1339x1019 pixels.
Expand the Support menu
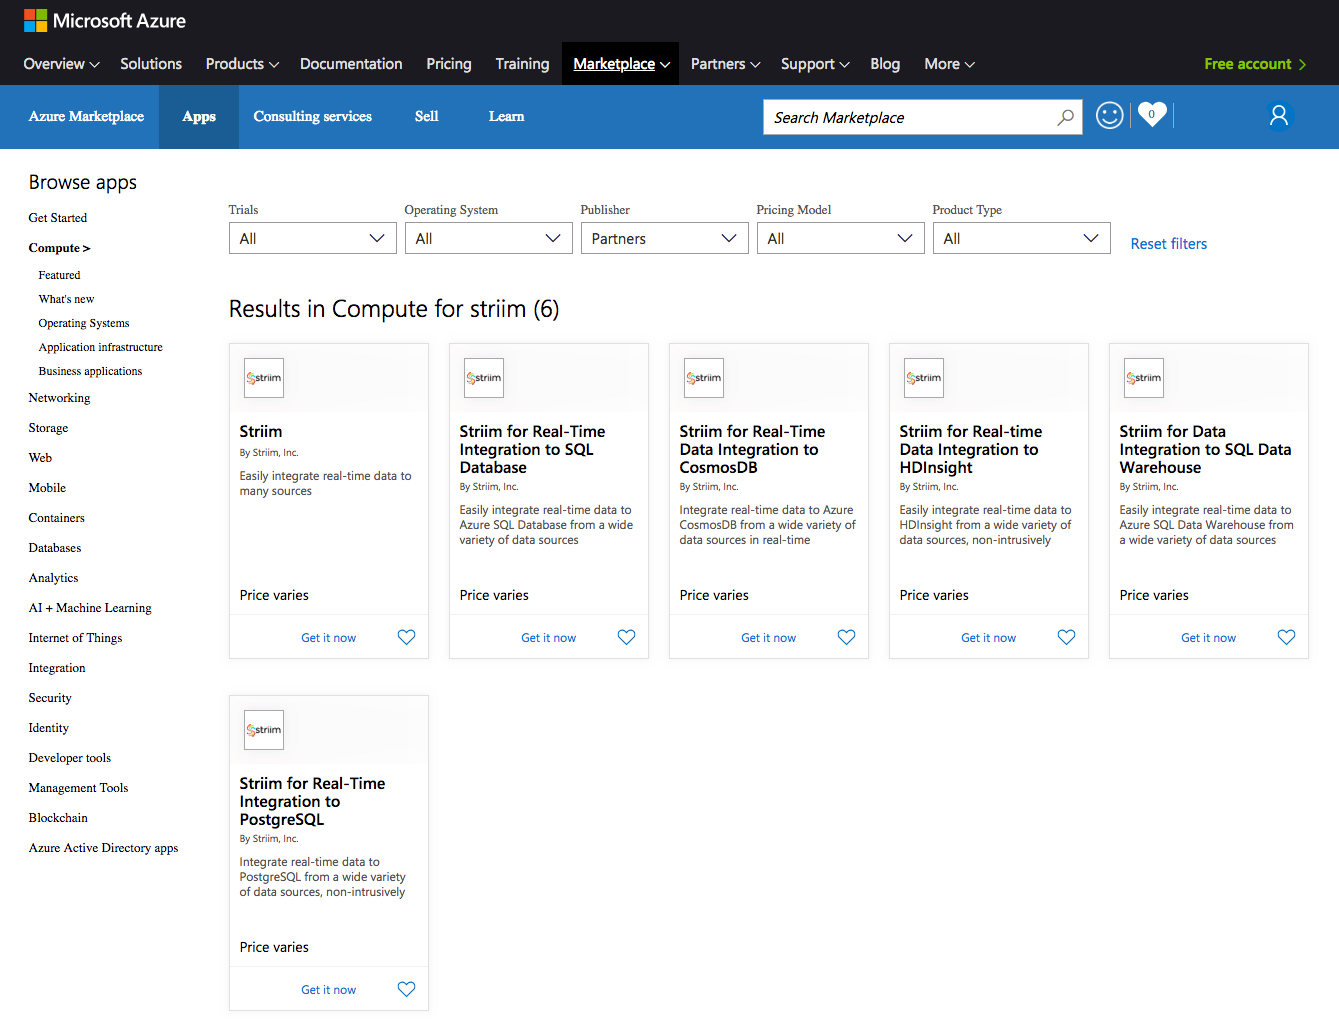tap(815, 64)
